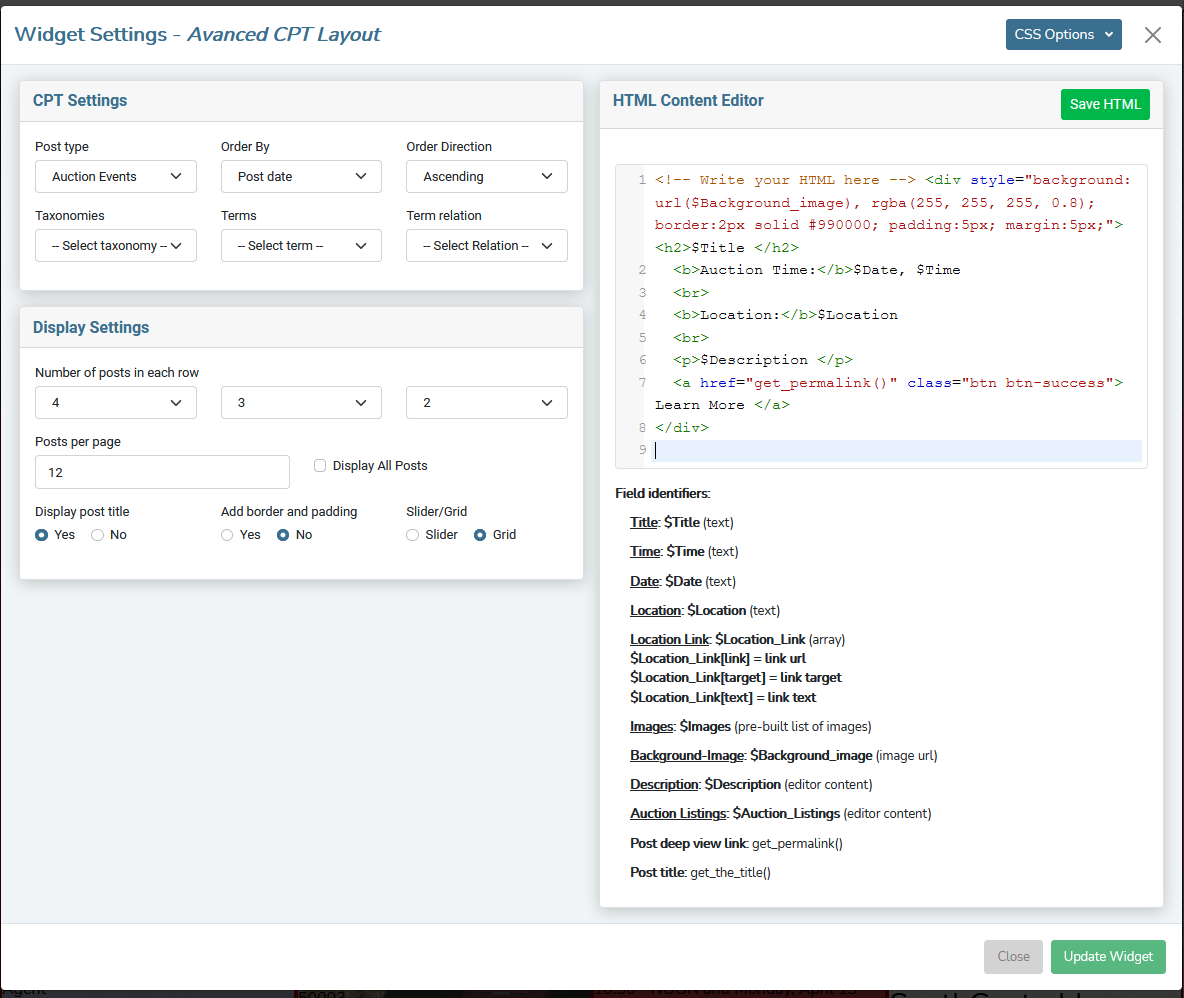
Task: Click the Location field identifier
Action: point(705,610)
